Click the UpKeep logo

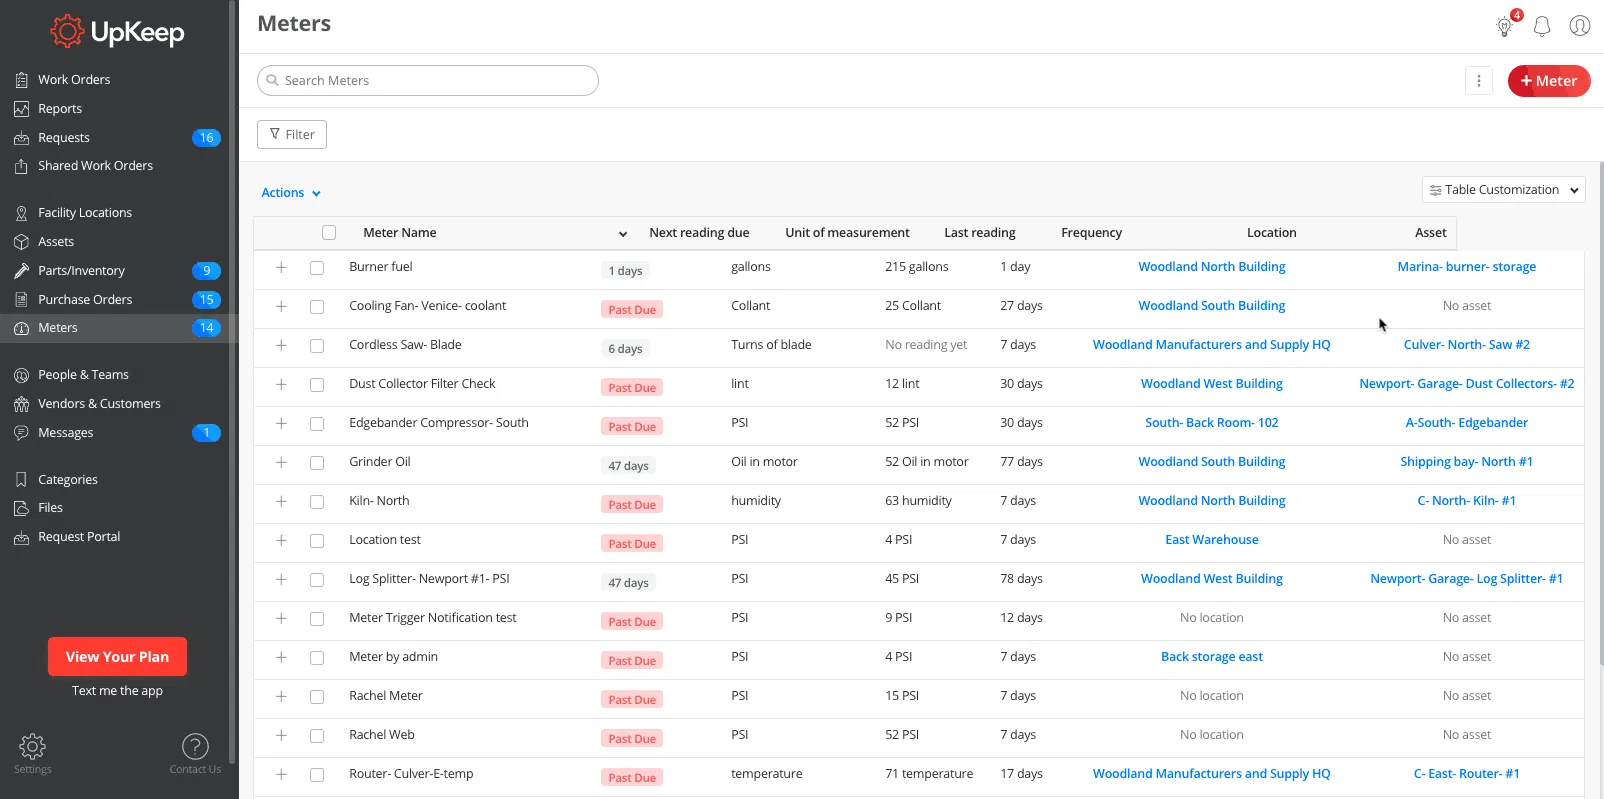click(118, 32)
